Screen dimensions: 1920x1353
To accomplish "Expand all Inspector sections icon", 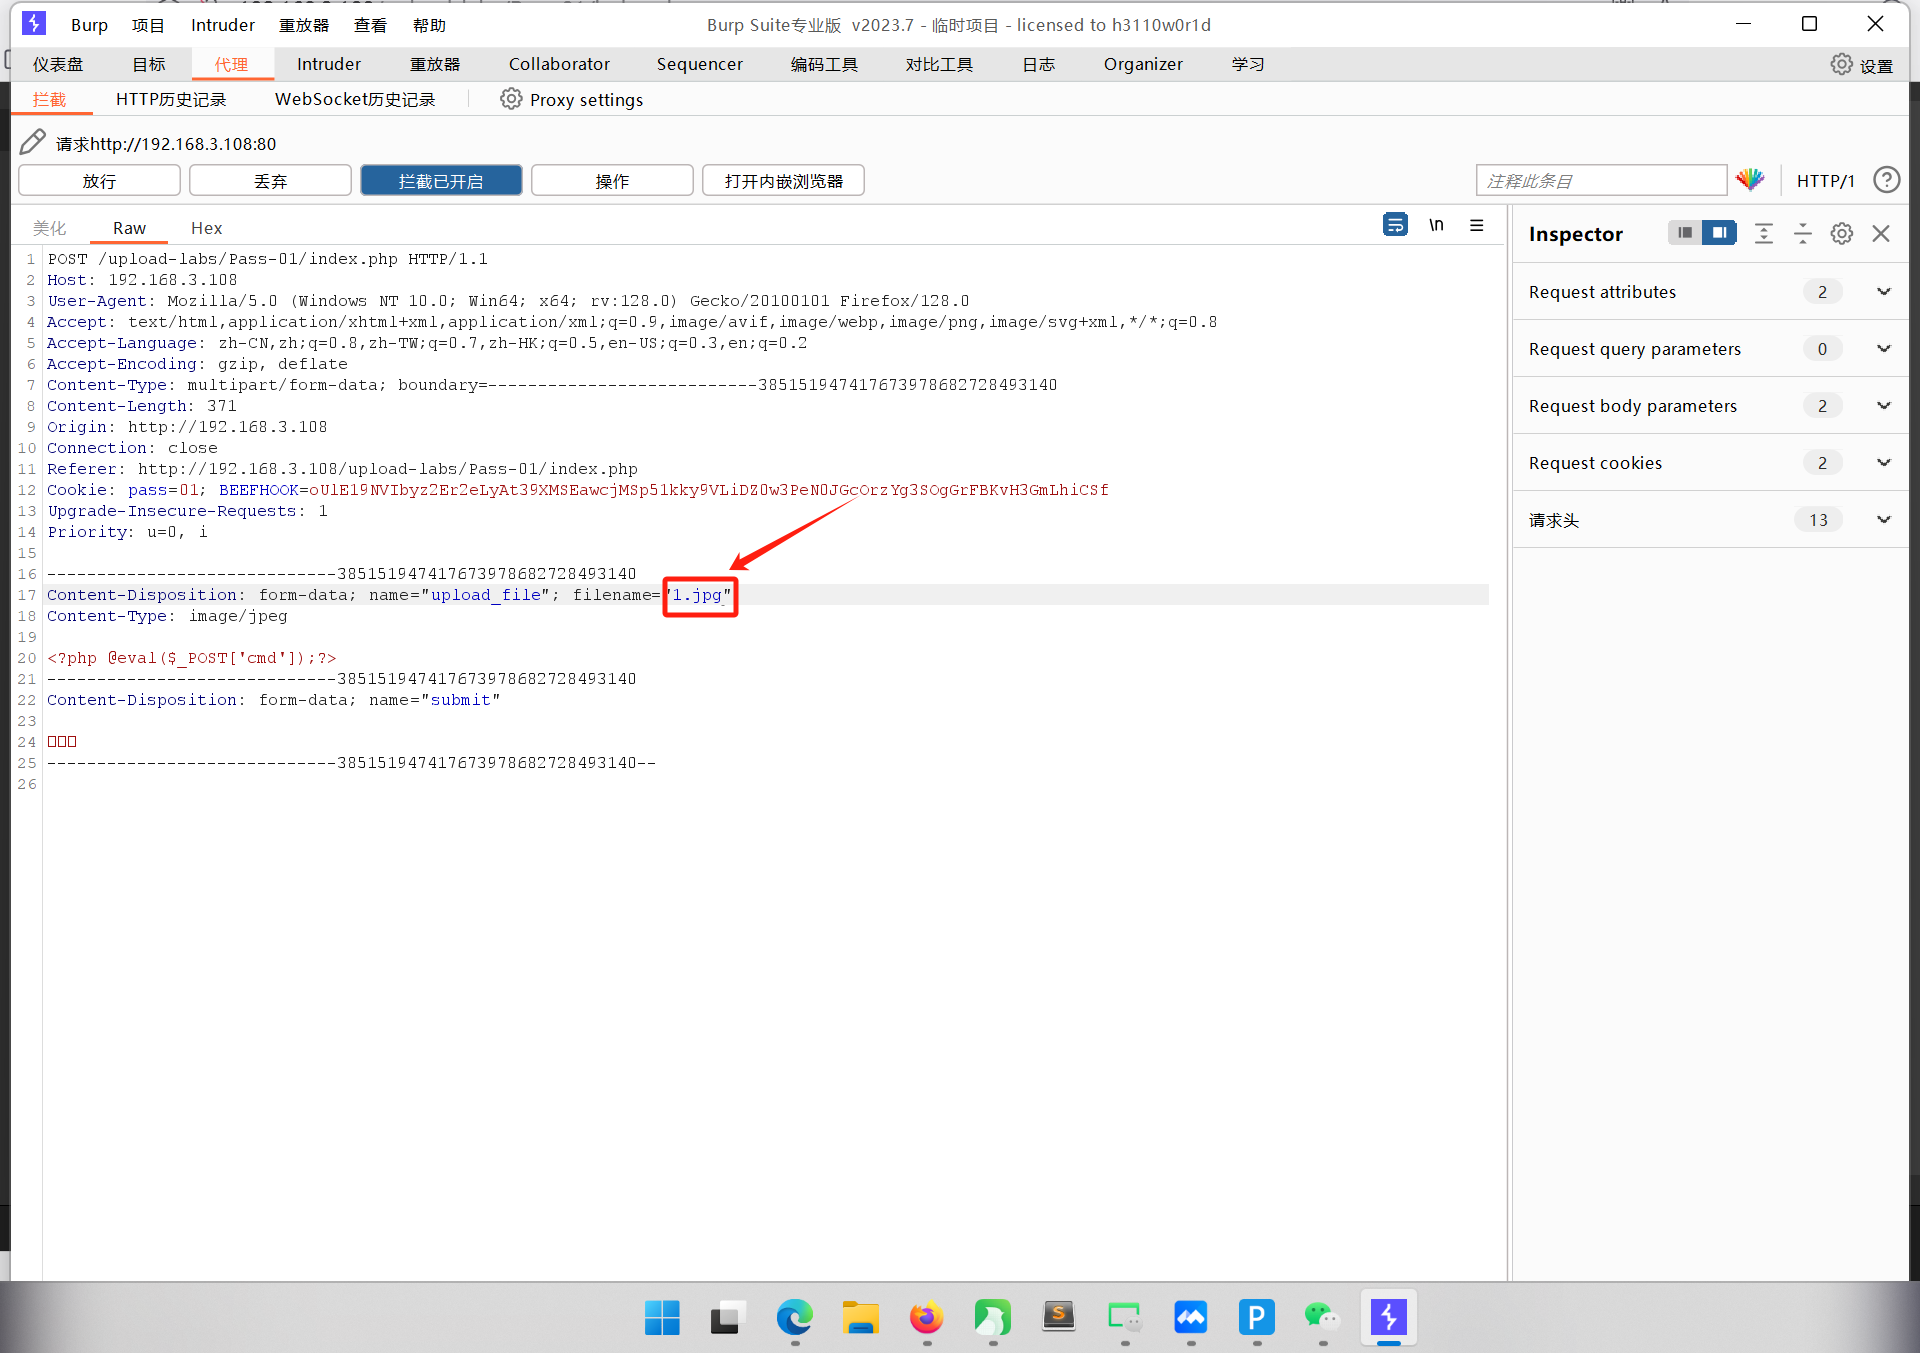I will click(1764, 234).
